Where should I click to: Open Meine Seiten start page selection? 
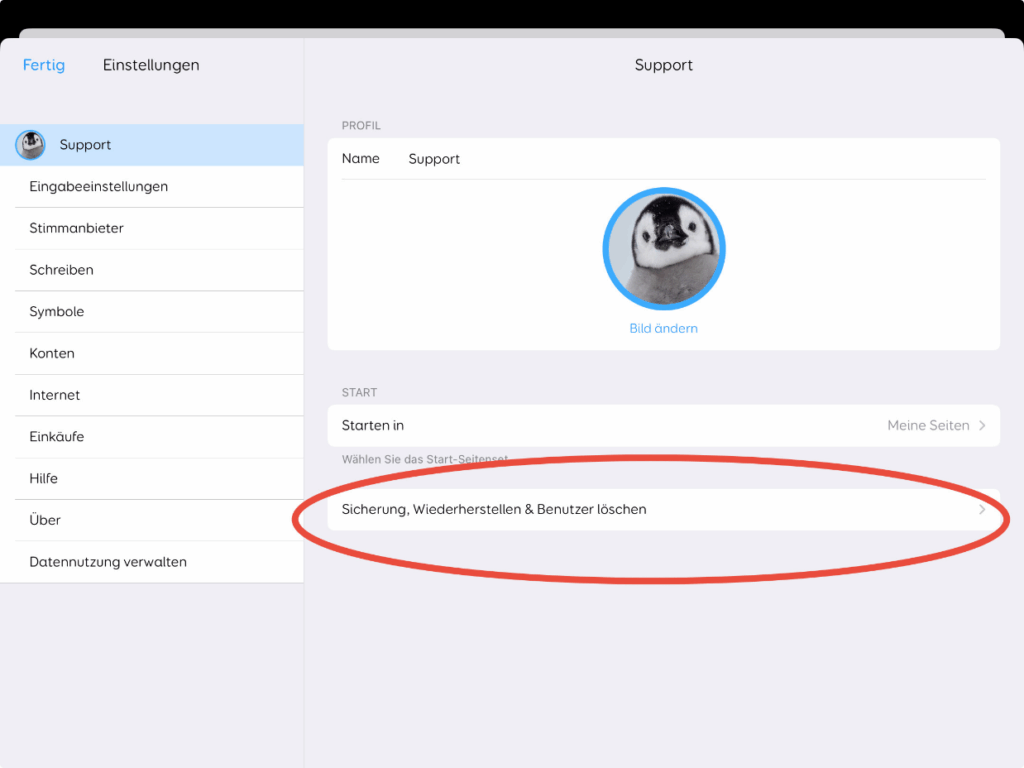[x=927, y=426]
